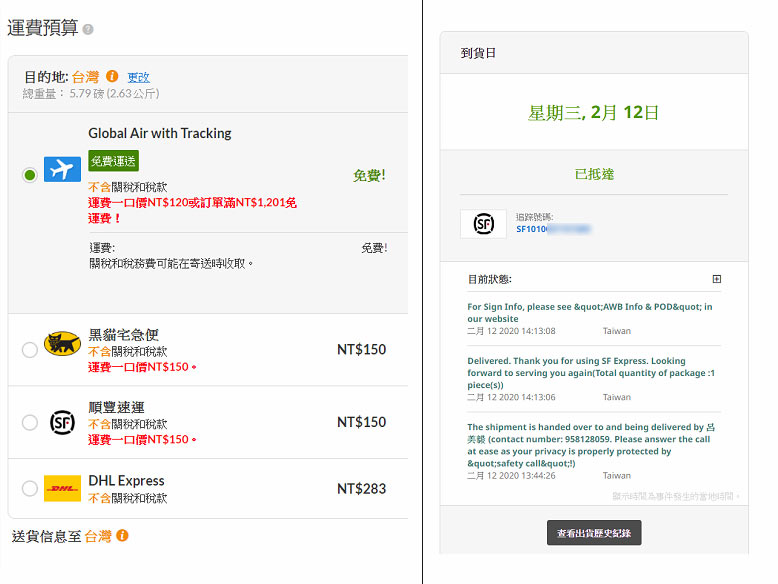This screenshot has width=778, height=584.
Task: Select the 黑貓宅急便 radio button
Action: point(30,350)
